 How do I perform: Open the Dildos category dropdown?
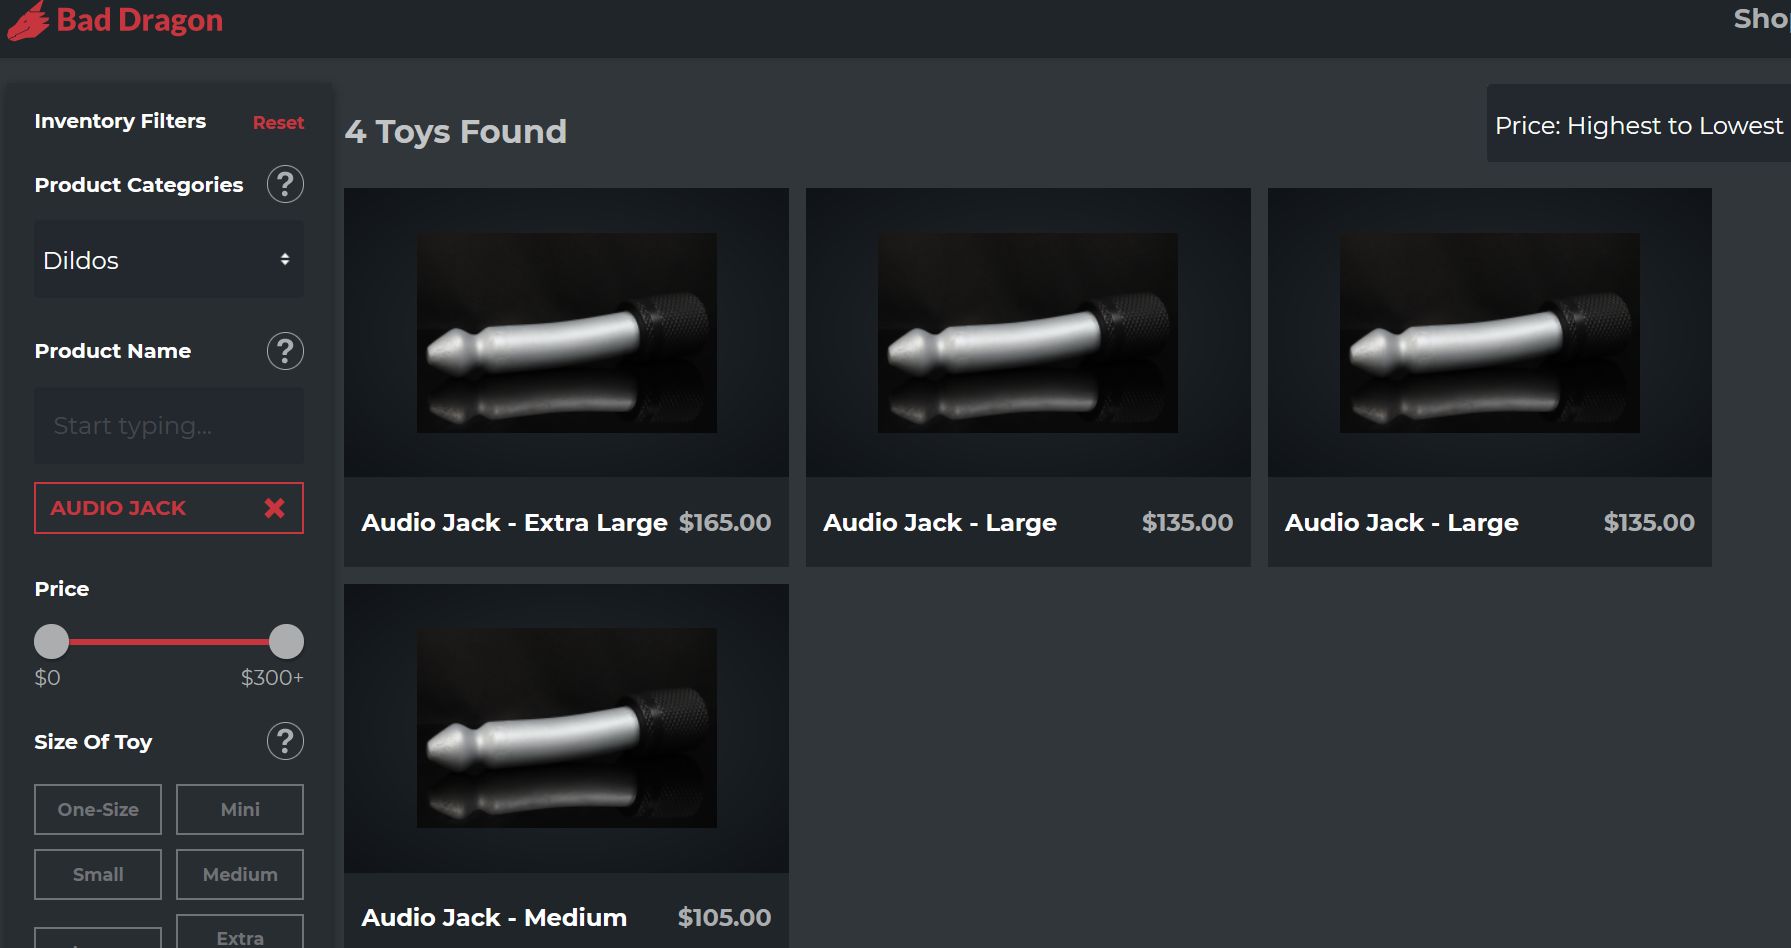tap(168, 260)
